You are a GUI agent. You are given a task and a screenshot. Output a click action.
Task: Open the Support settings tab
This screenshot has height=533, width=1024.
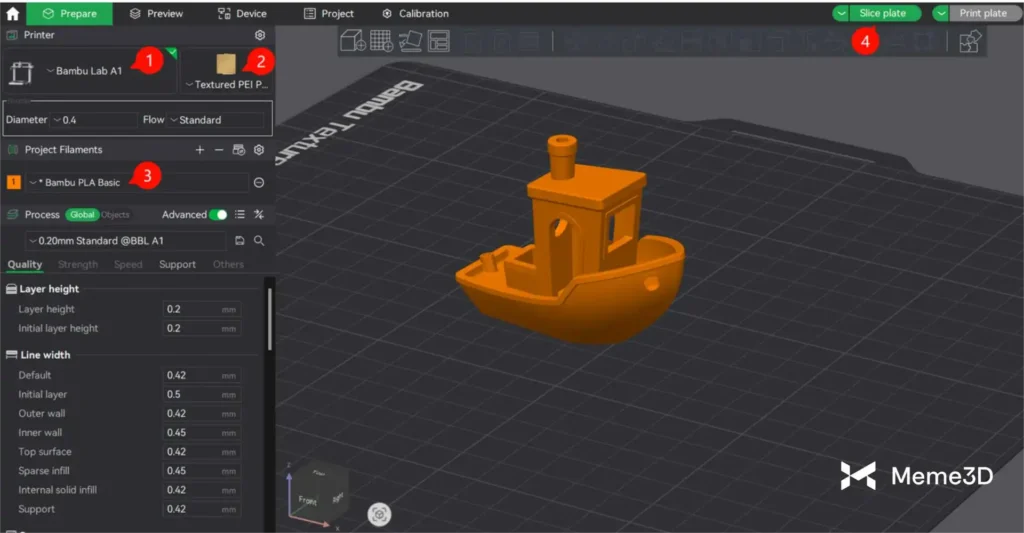tap(177, 265)
